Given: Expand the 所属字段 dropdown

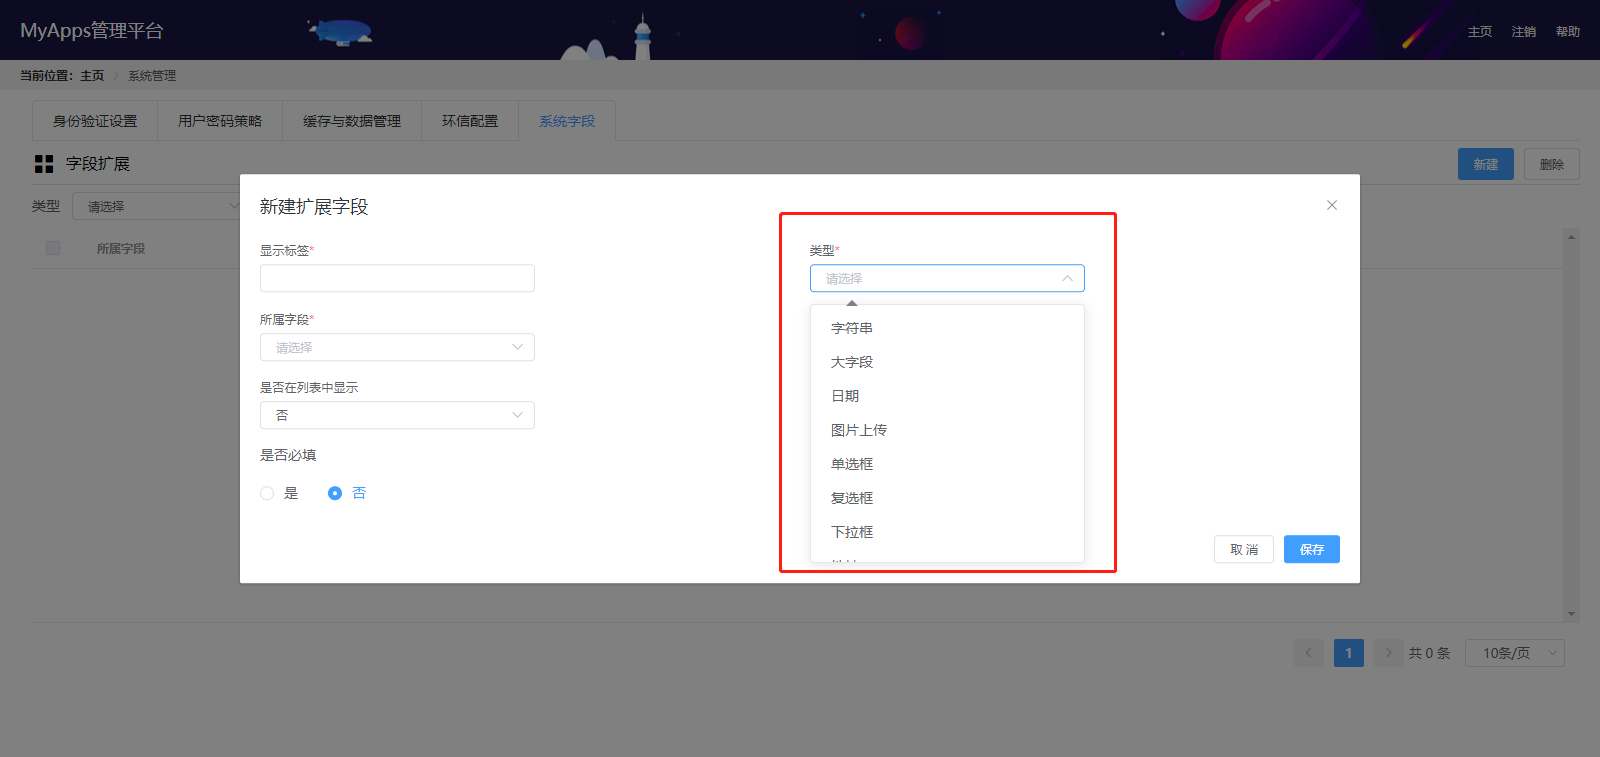Looking at the screenshot, I should coord(397,347).
